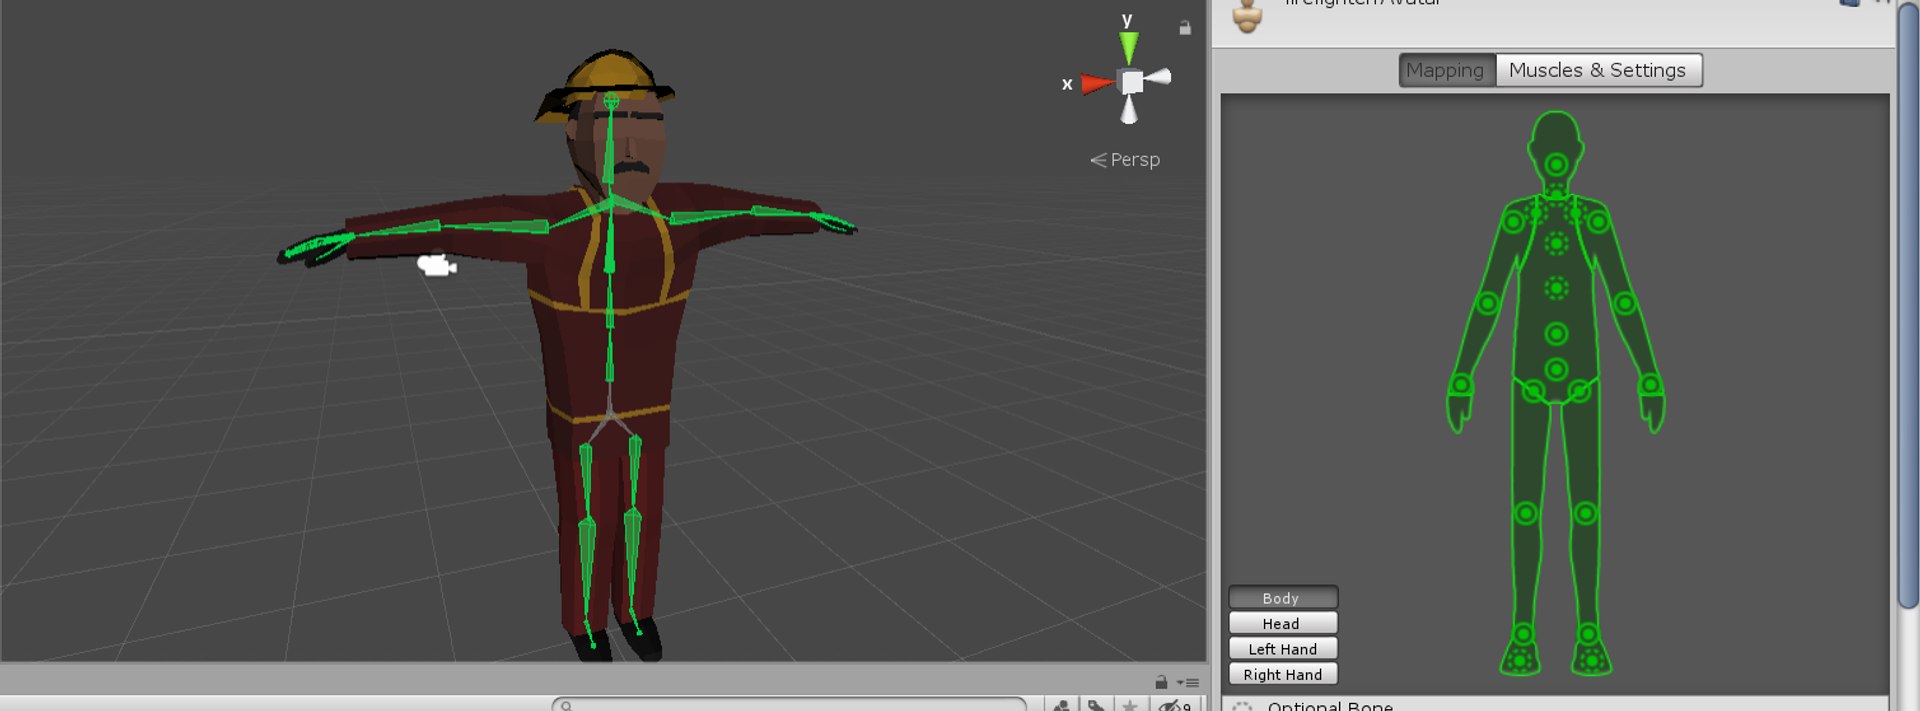Select the Head bone on the avatar diagram
The image size is (1920, 711).
(x=1556, y=164)
